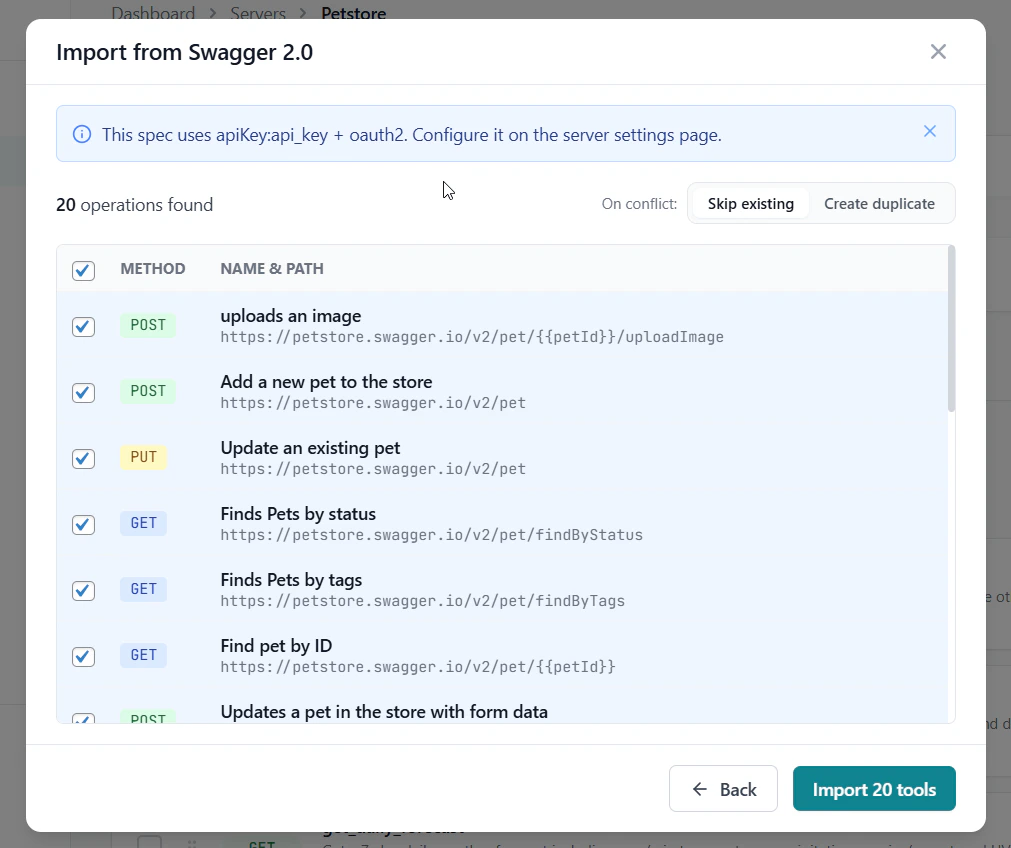This screenshot has width=1011, height=848.
Task: Uncheck 'Update an existing pet' checkbox
Action: [x=83, y=459]
